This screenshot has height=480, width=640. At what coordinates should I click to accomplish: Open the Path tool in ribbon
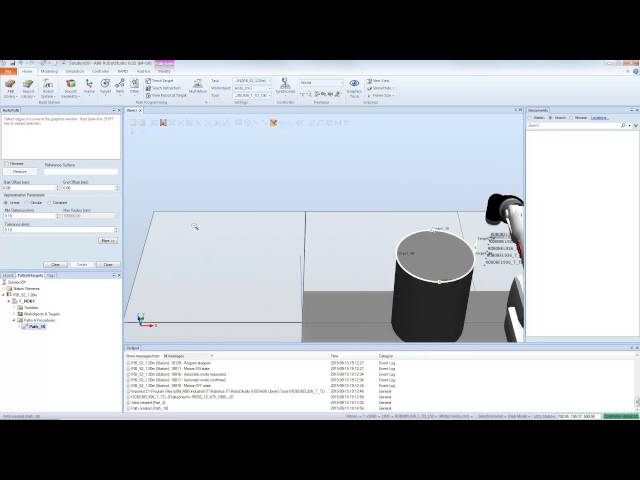coord(120,86)
